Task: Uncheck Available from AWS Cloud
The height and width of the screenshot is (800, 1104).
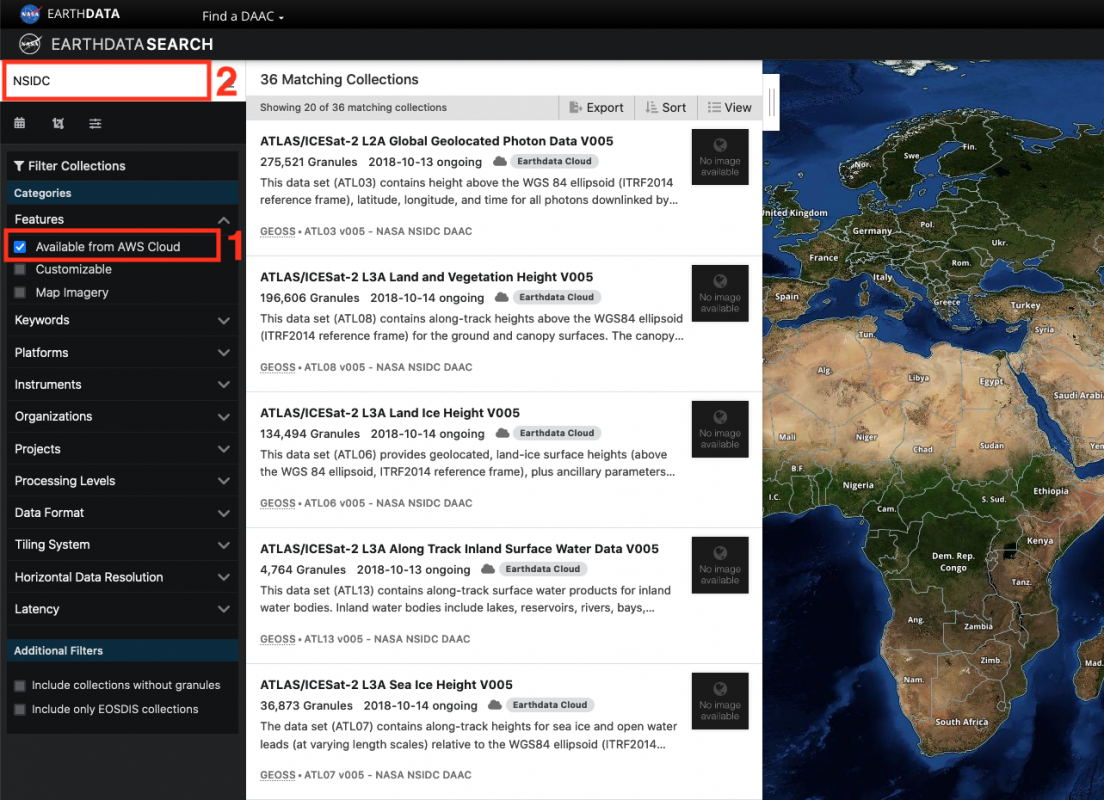Action: (21, 246)
